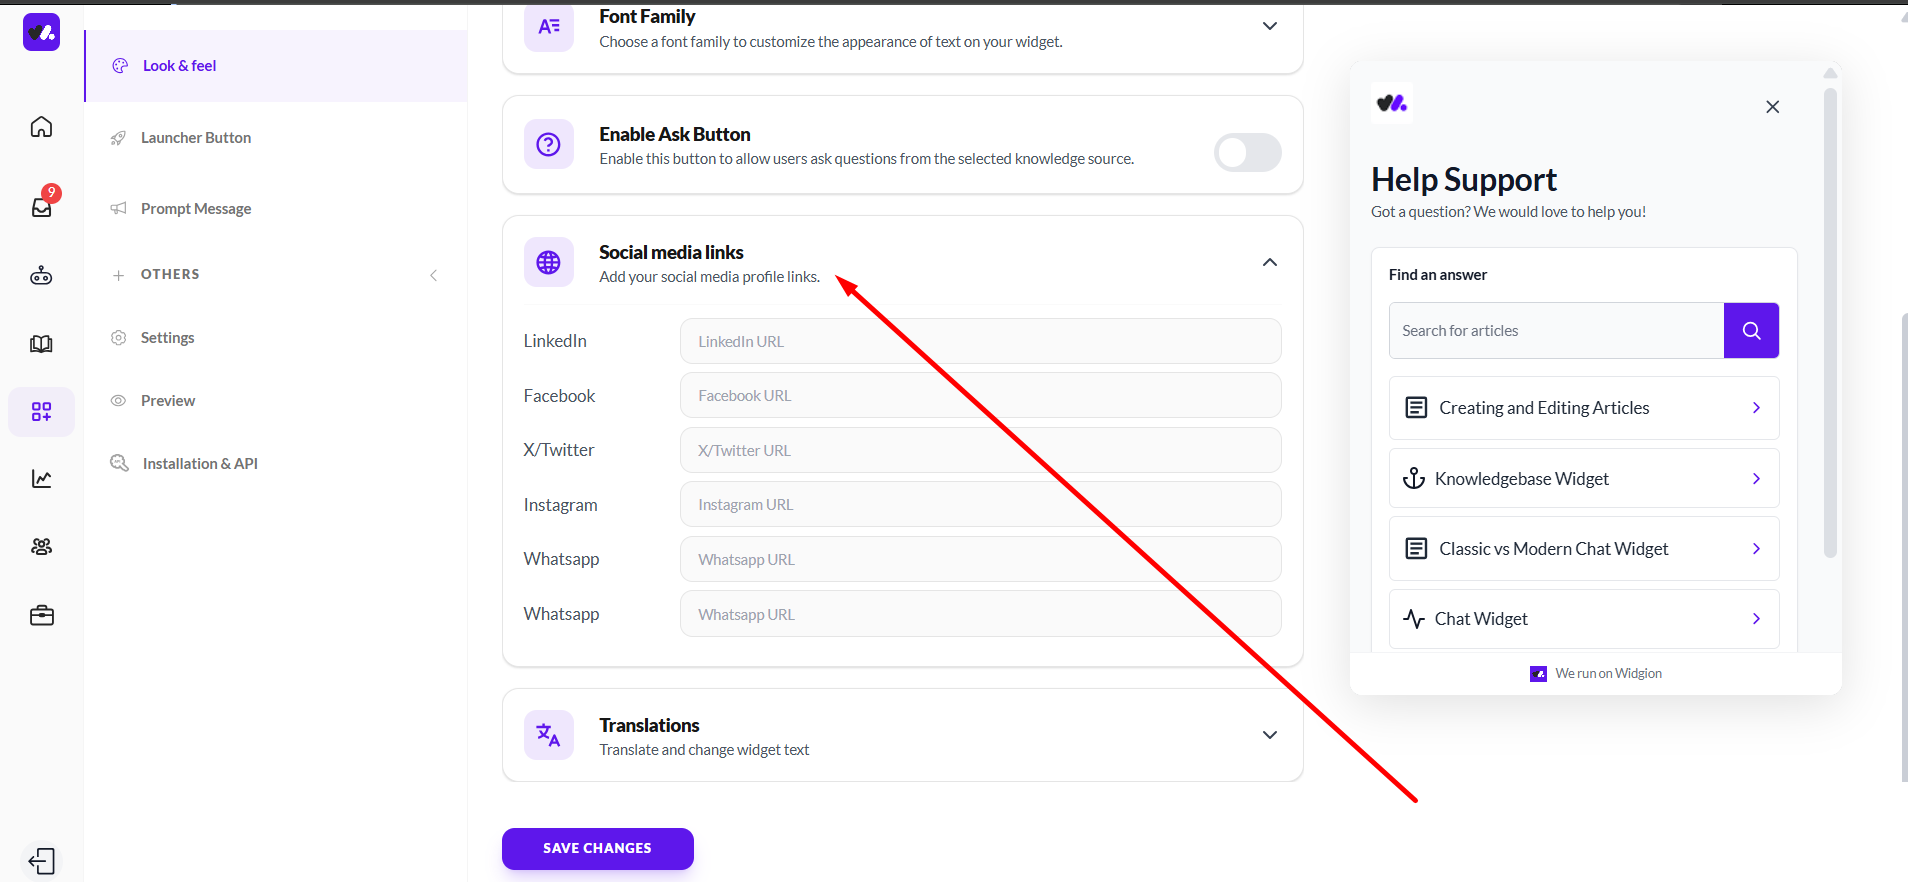Open Creating and Editing Articles link
This screenshot has width=1908, height=882.
click(1583, 408)
